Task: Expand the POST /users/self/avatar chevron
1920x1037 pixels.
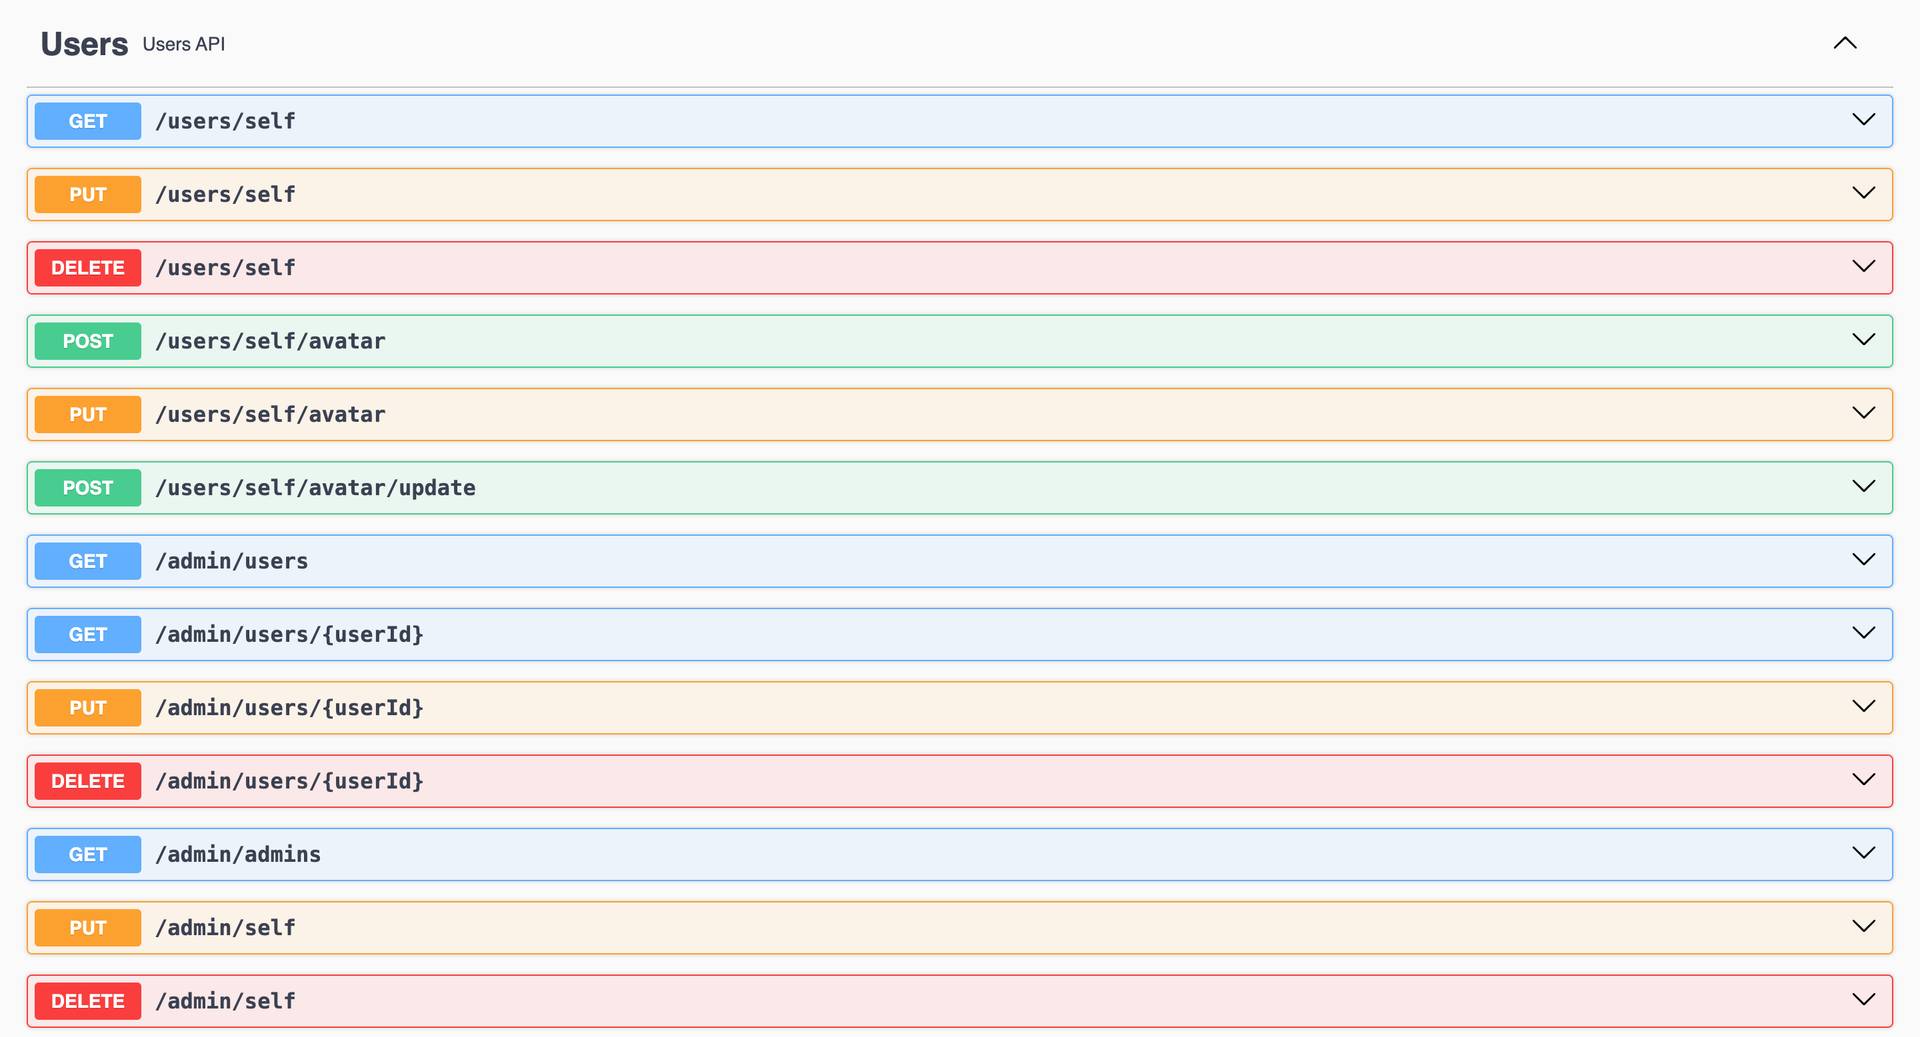Action: (1863, 340)
